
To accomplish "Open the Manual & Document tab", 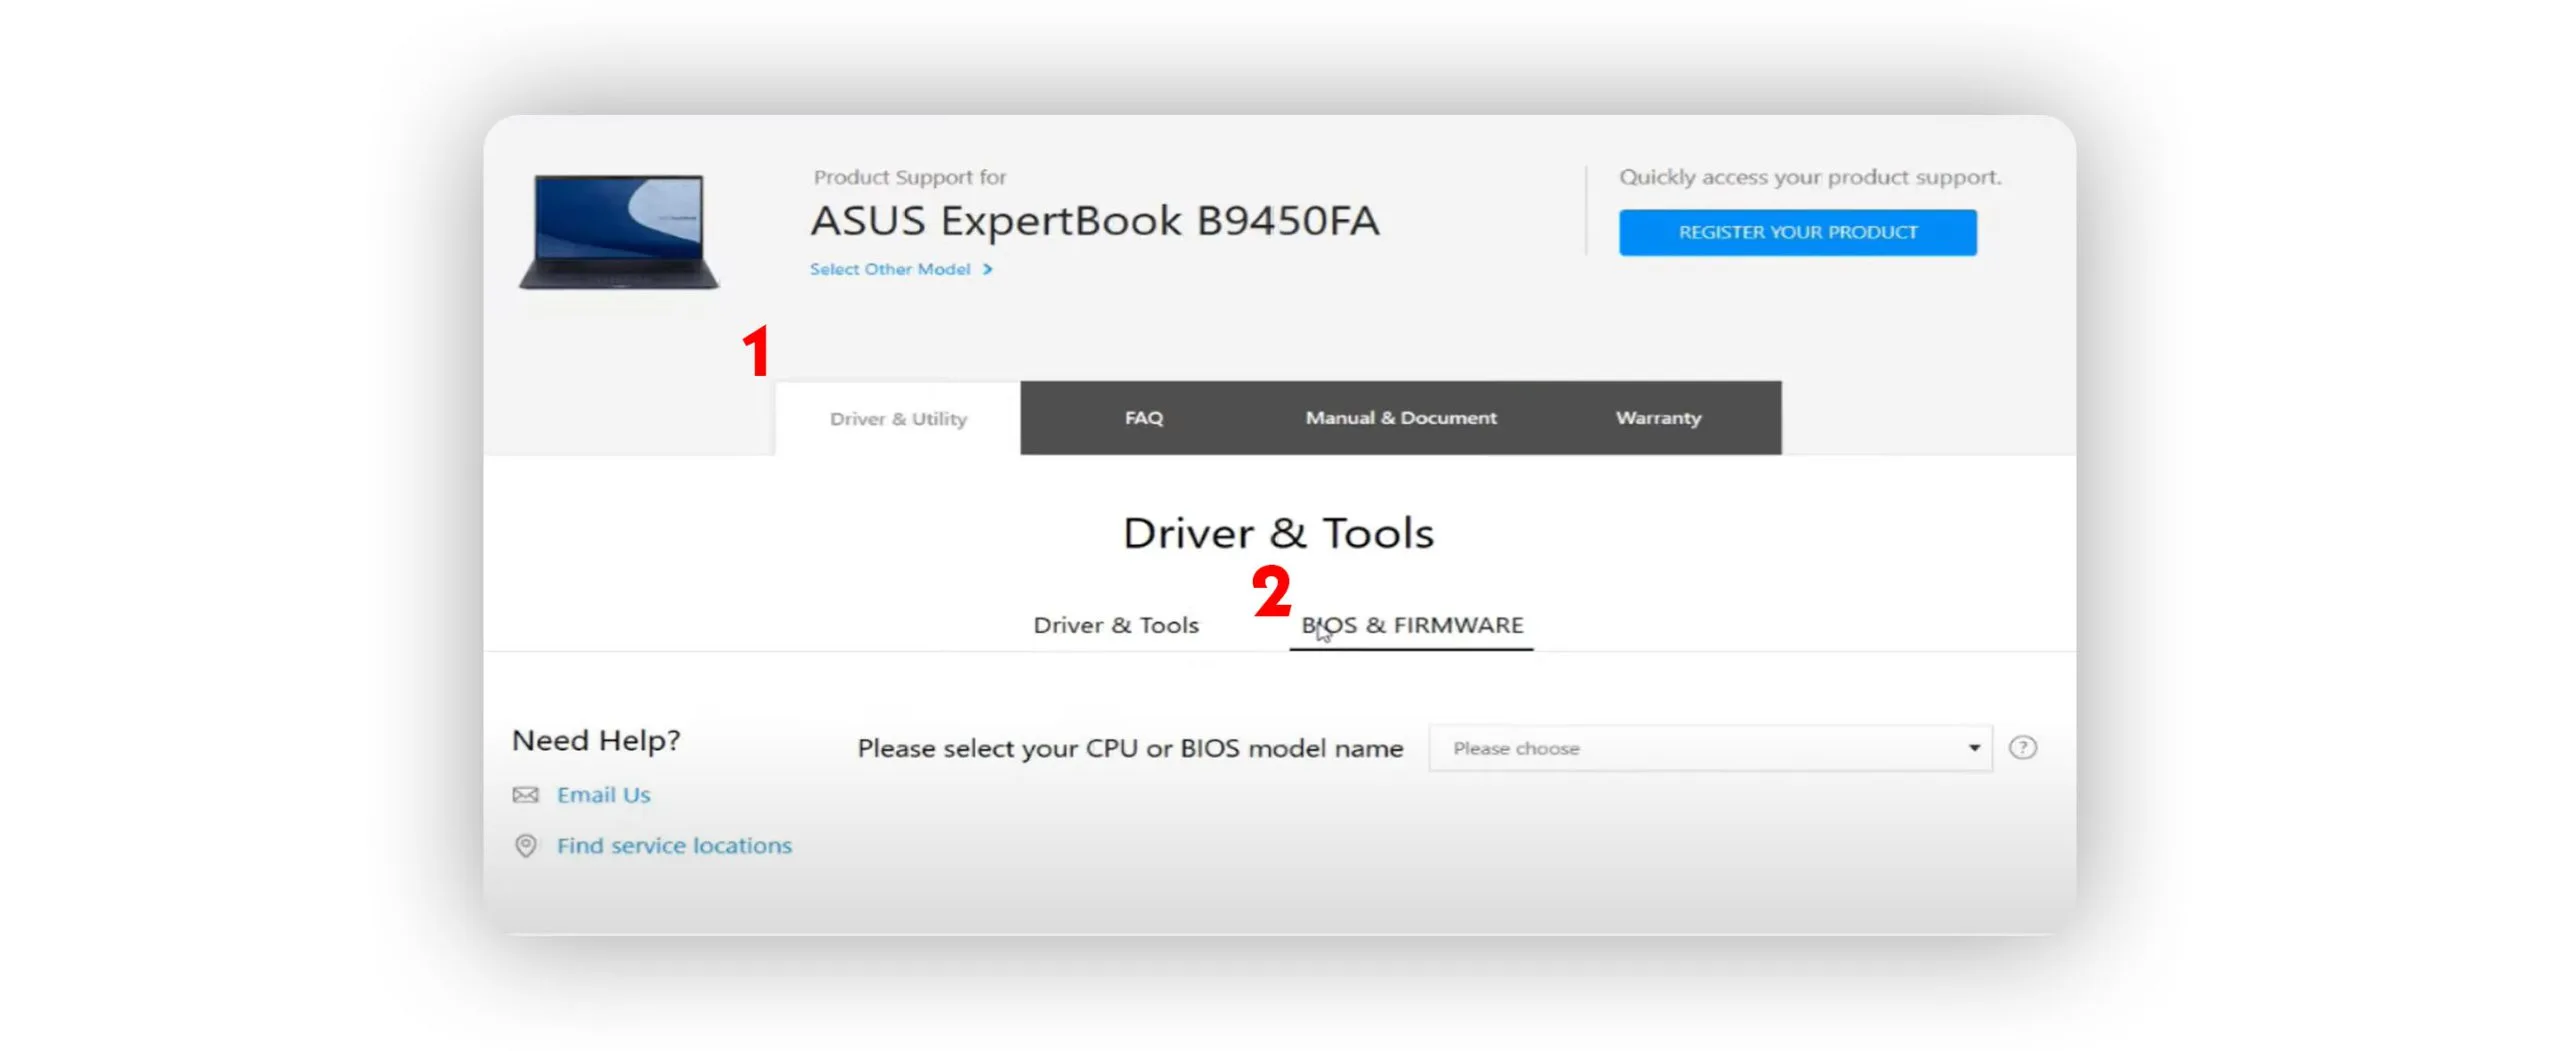I will pyautogui.click(x=1400, y=418).
